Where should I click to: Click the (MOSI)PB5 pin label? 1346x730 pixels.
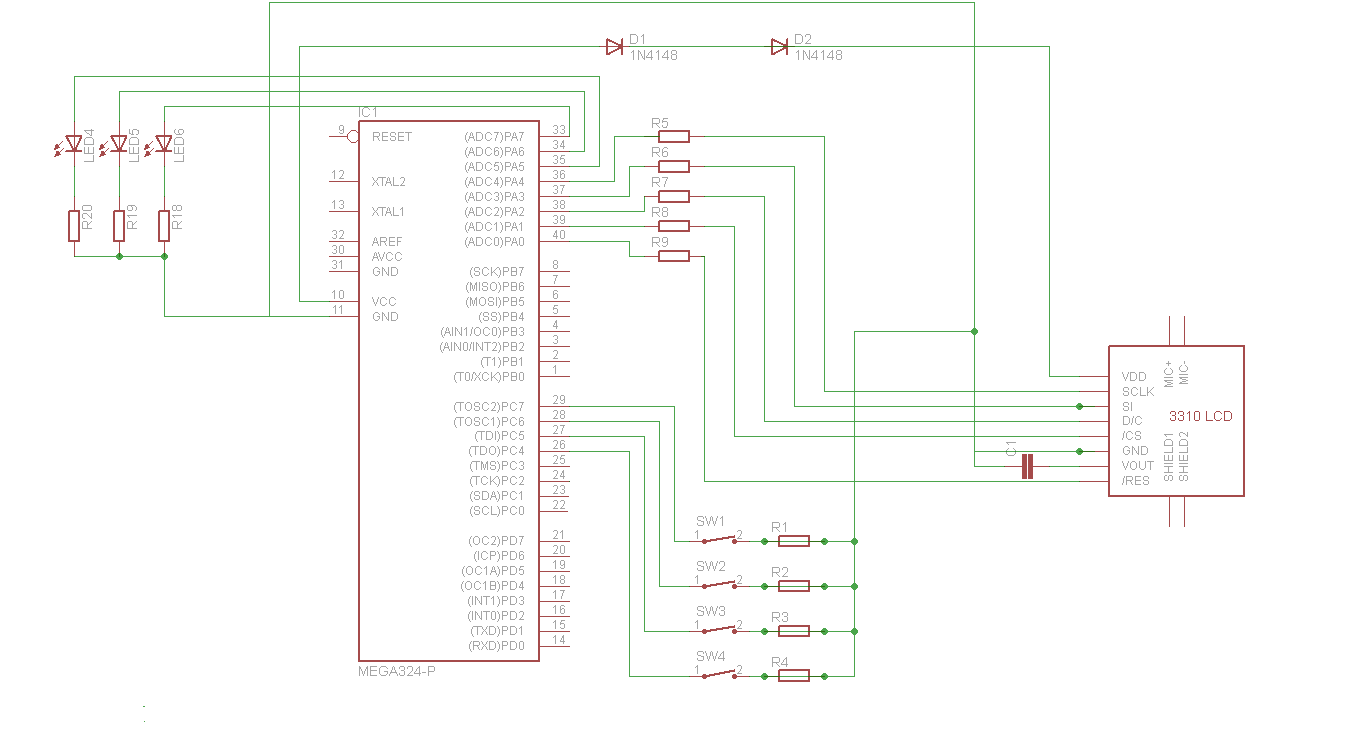coord(495,301)
